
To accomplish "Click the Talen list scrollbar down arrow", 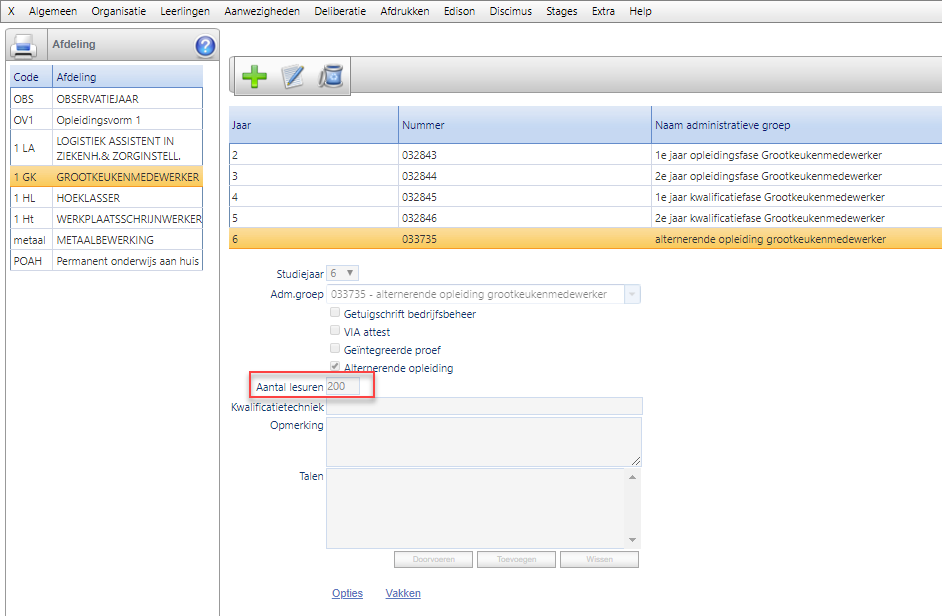I will coord(631,540).
